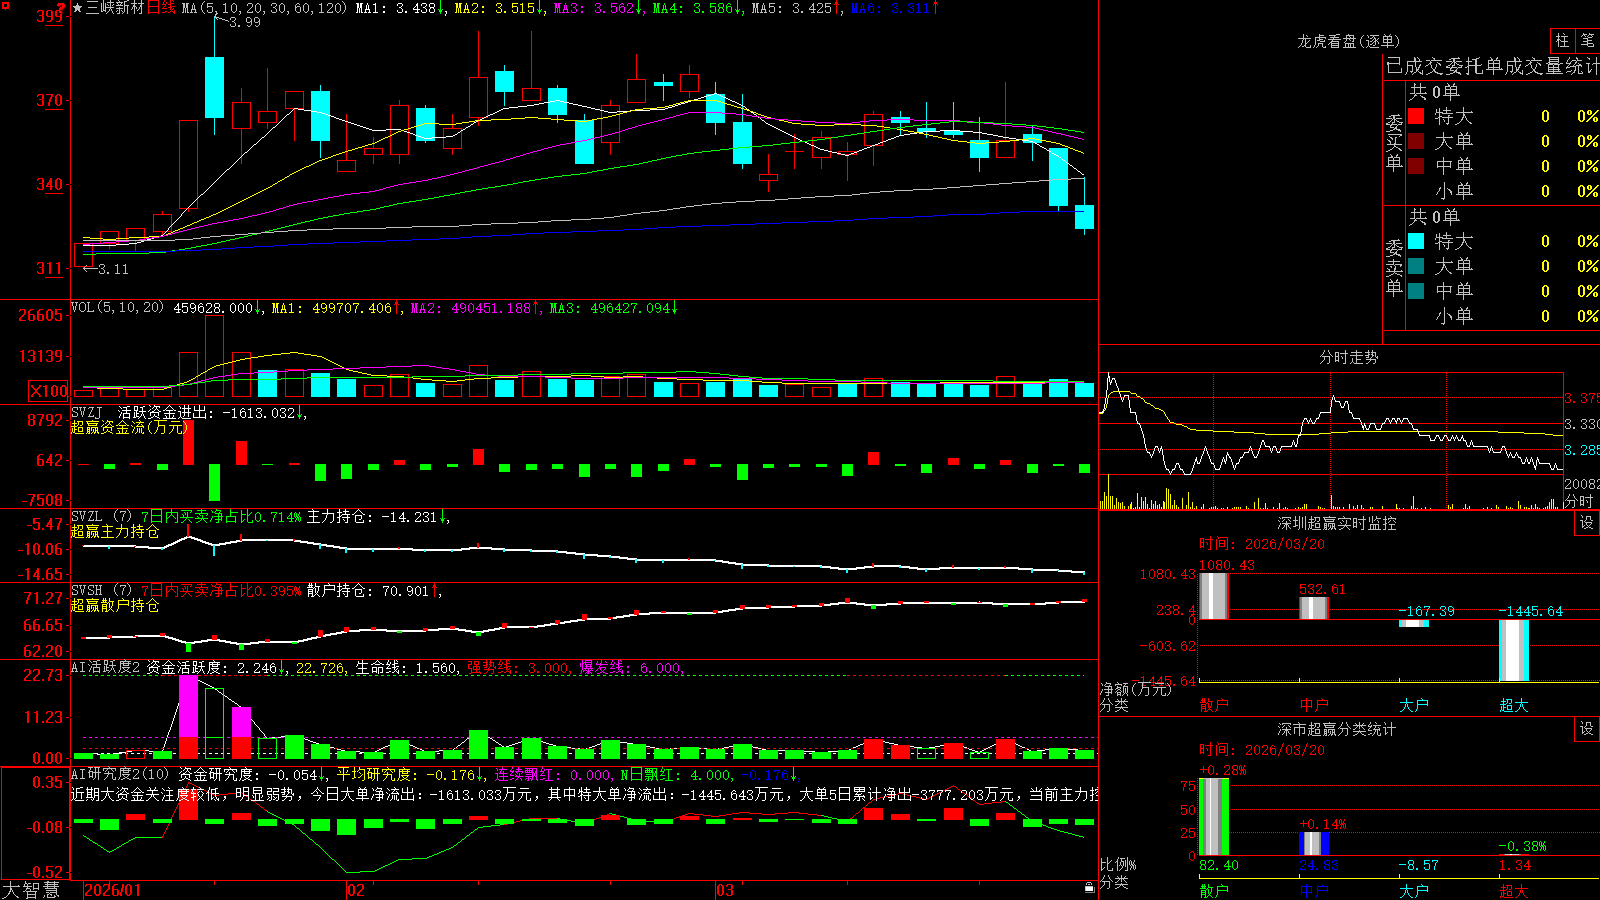The width and height of the screenshot is (1600, 900).
Task: Click the 三峡新材 stock name
Action: coord(115,8)
